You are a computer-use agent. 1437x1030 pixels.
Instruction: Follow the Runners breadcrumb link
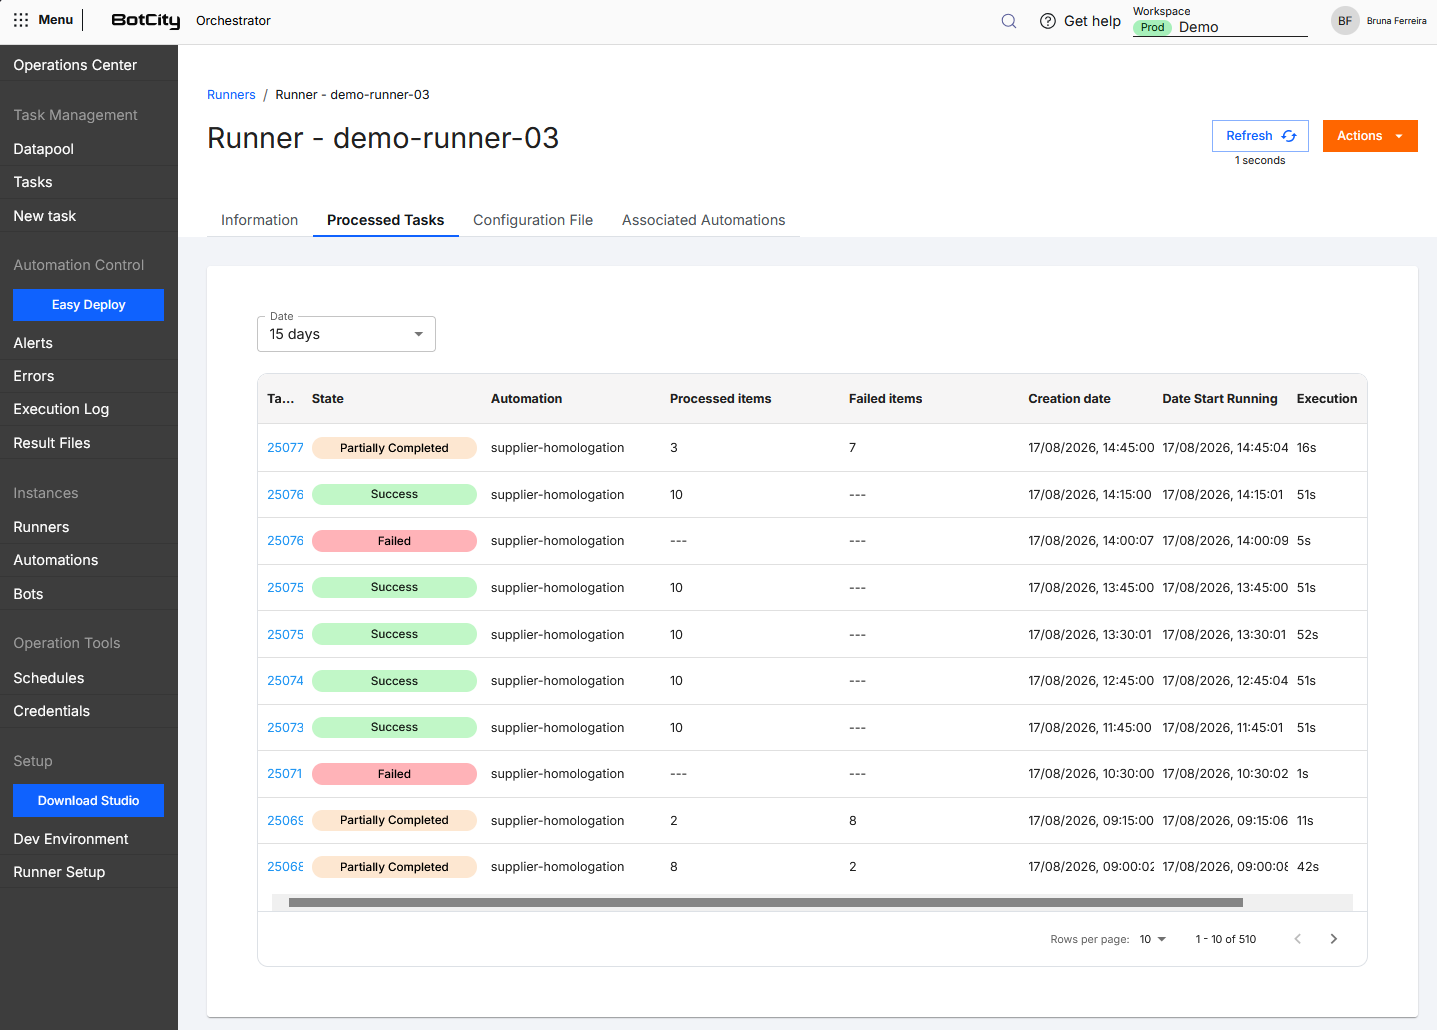(231, 95)
